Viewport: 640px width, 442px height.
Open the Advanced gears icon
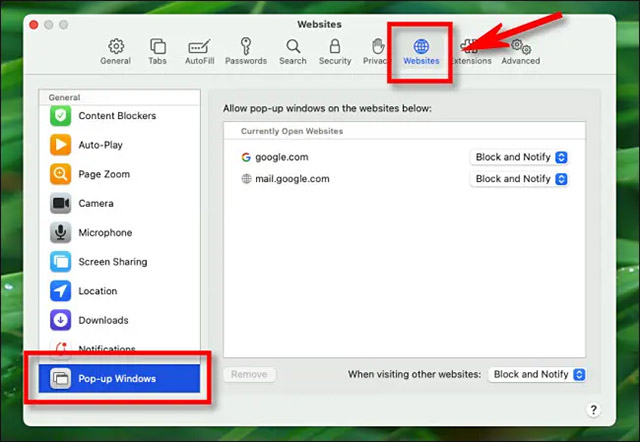(x=521, y=47)
